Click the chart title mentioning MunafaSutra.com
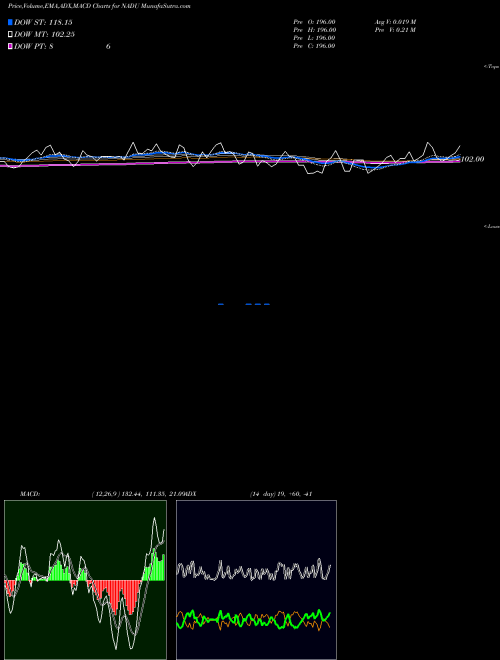Screen dimensions: 500x660 coord(99,6)
